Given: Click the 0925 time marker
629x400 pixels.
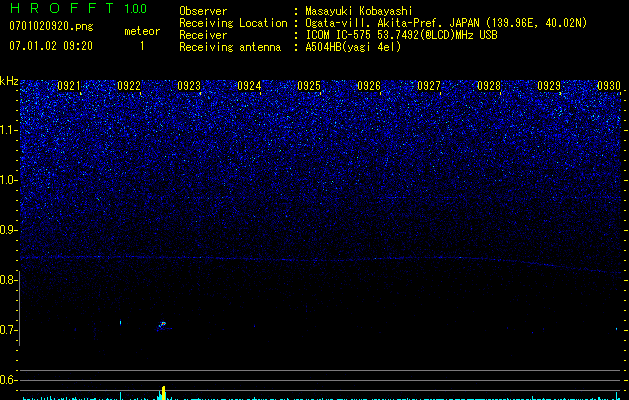Looking at the screenshot, I should pyautogui.click(x=309, y=86).
